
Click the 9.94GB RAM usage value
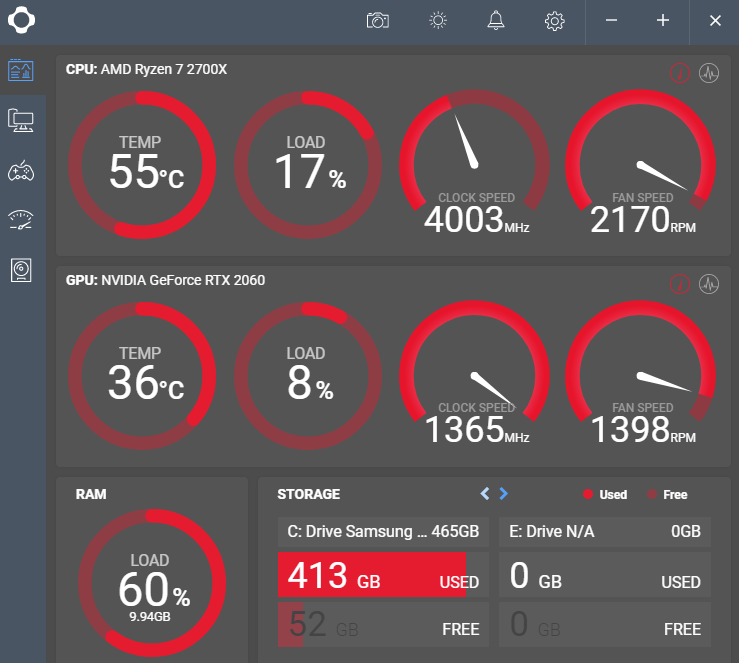[150, 617]
